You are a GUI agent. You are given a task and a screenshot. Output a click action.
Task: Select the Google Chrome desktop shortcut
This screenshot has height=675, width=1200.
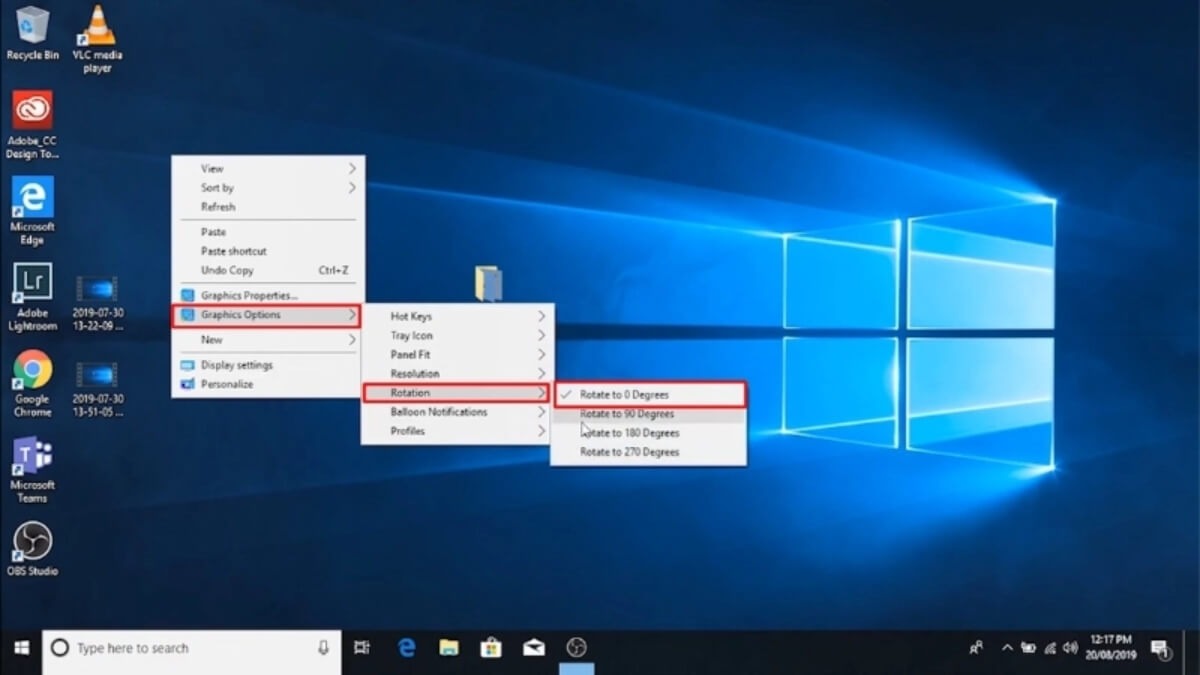point(32,383)
